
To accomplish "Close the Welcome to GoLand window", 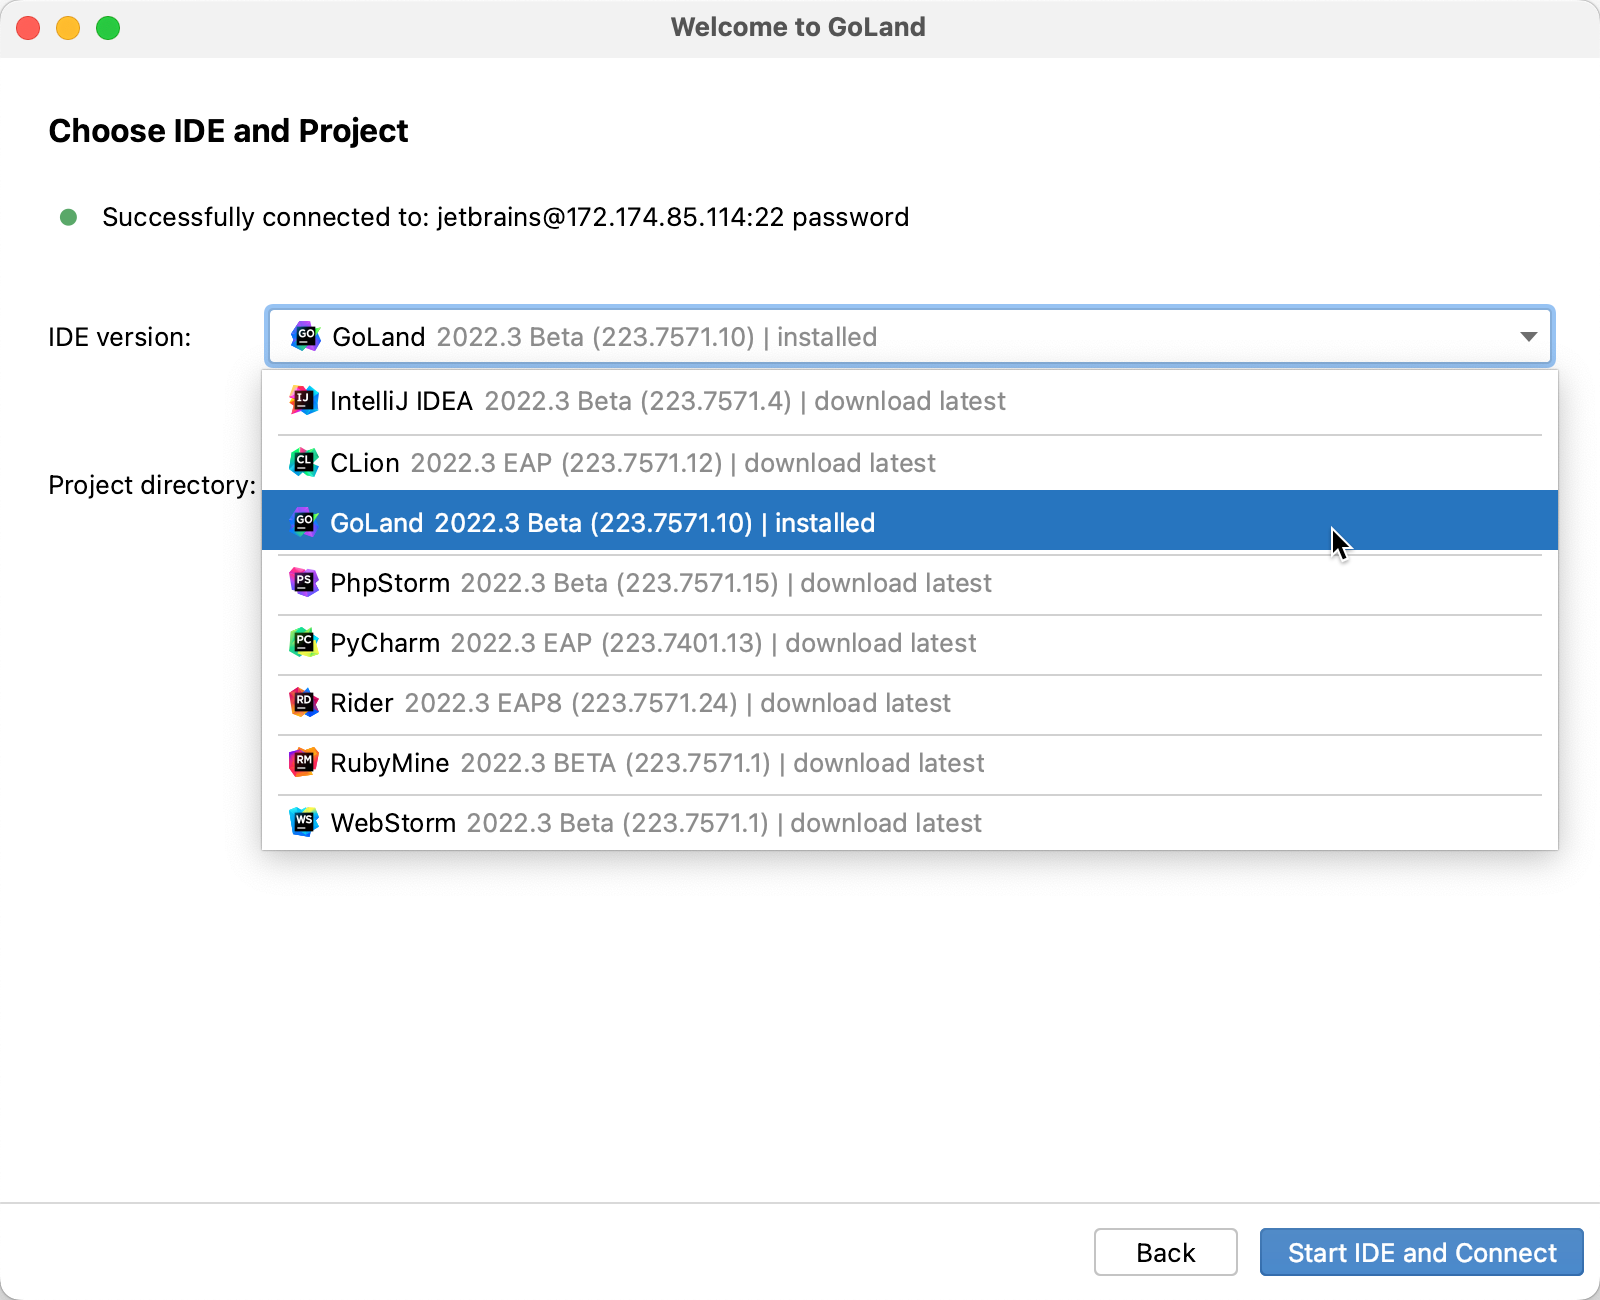I will (x=28, y=28).
